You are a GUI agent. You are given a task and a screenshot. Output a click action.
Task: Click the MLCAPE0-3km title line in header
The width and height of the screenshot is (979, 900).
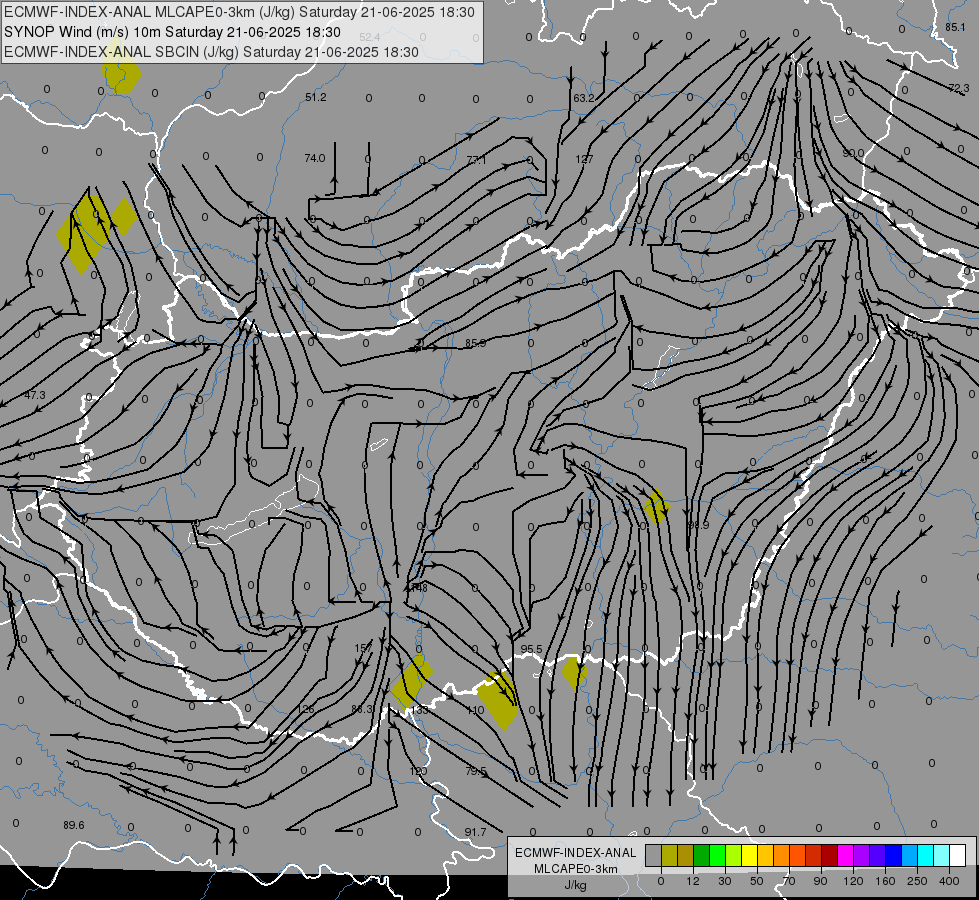pyautogui.click(x=239, y=12)
